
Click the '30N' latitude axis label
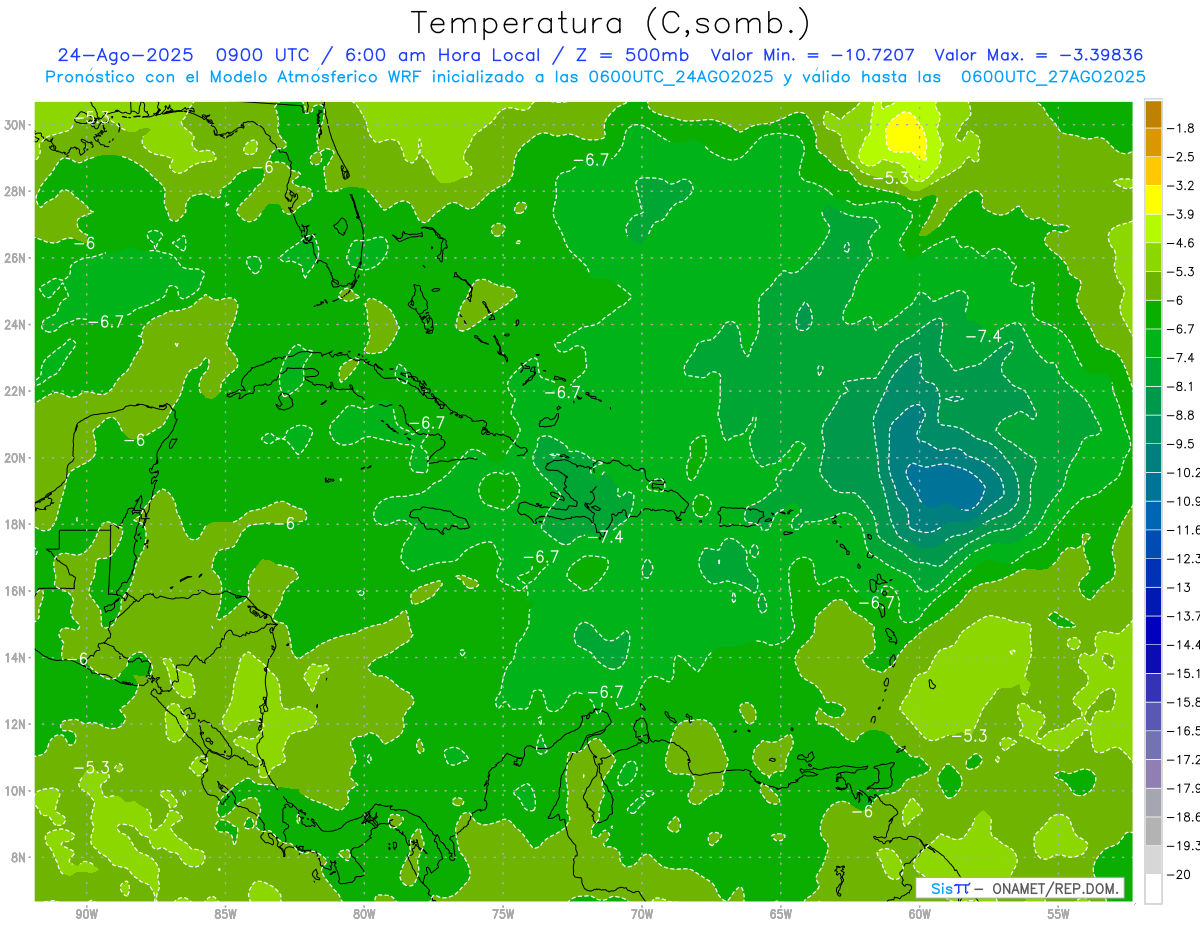[16, 125]
